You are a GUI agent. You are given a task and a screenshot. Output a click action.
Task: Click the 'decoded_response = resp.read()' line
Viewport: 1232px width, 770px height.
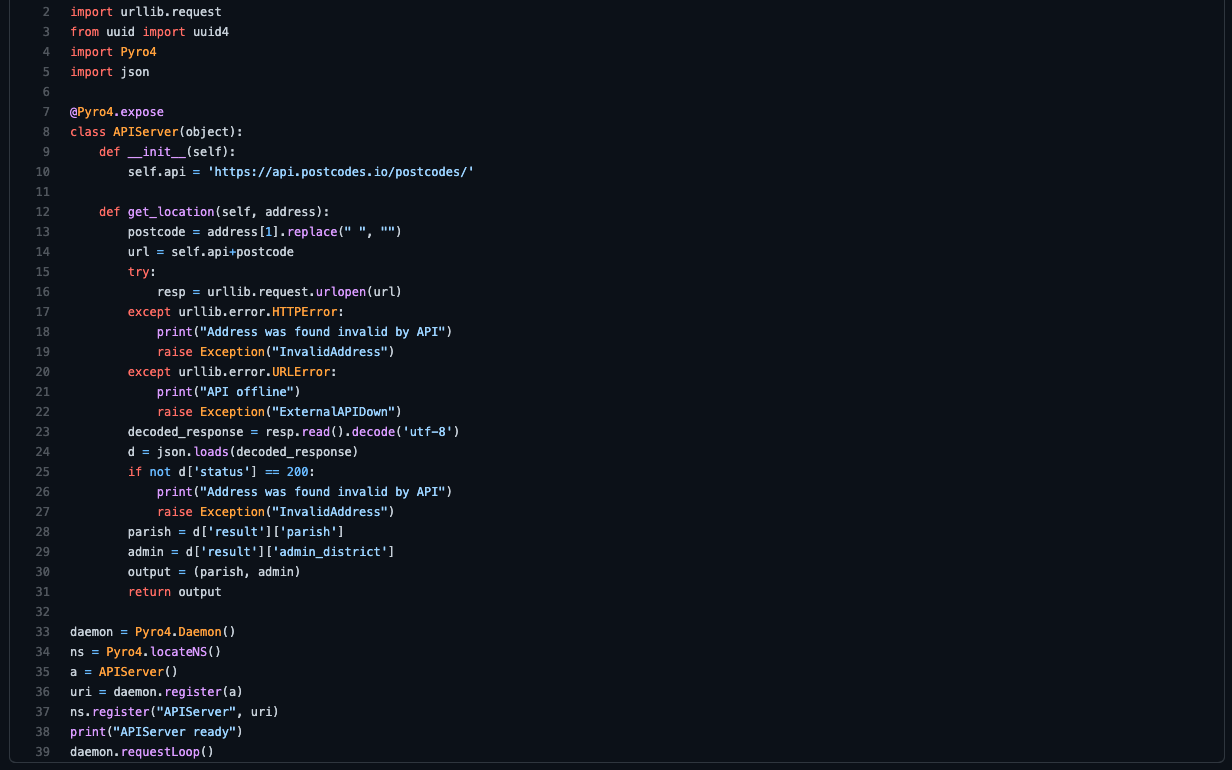coord(294,432)
